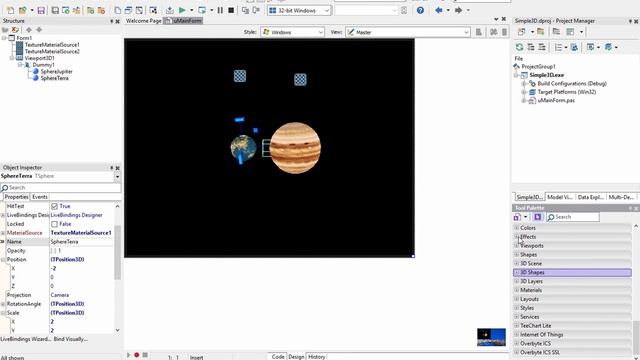Image resolution: width=640 pixels, height=360 pixels.
Task: Click the Bind Visually link
Action: pos(70,339)
